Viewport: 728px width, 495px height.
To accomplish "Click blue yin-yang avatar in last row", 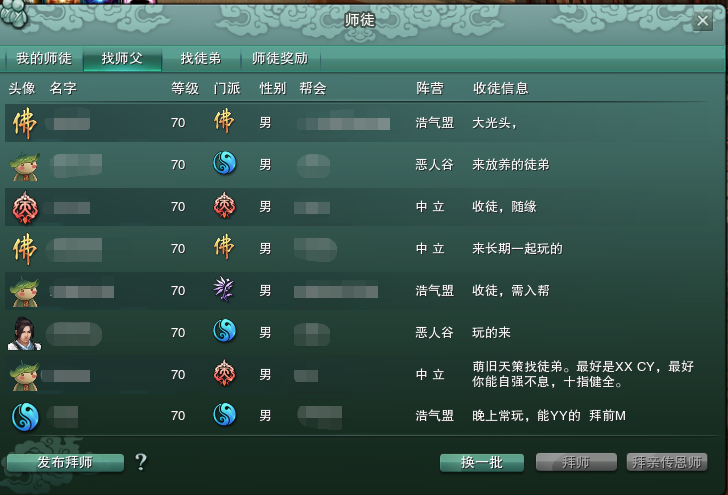I will 25,417.
